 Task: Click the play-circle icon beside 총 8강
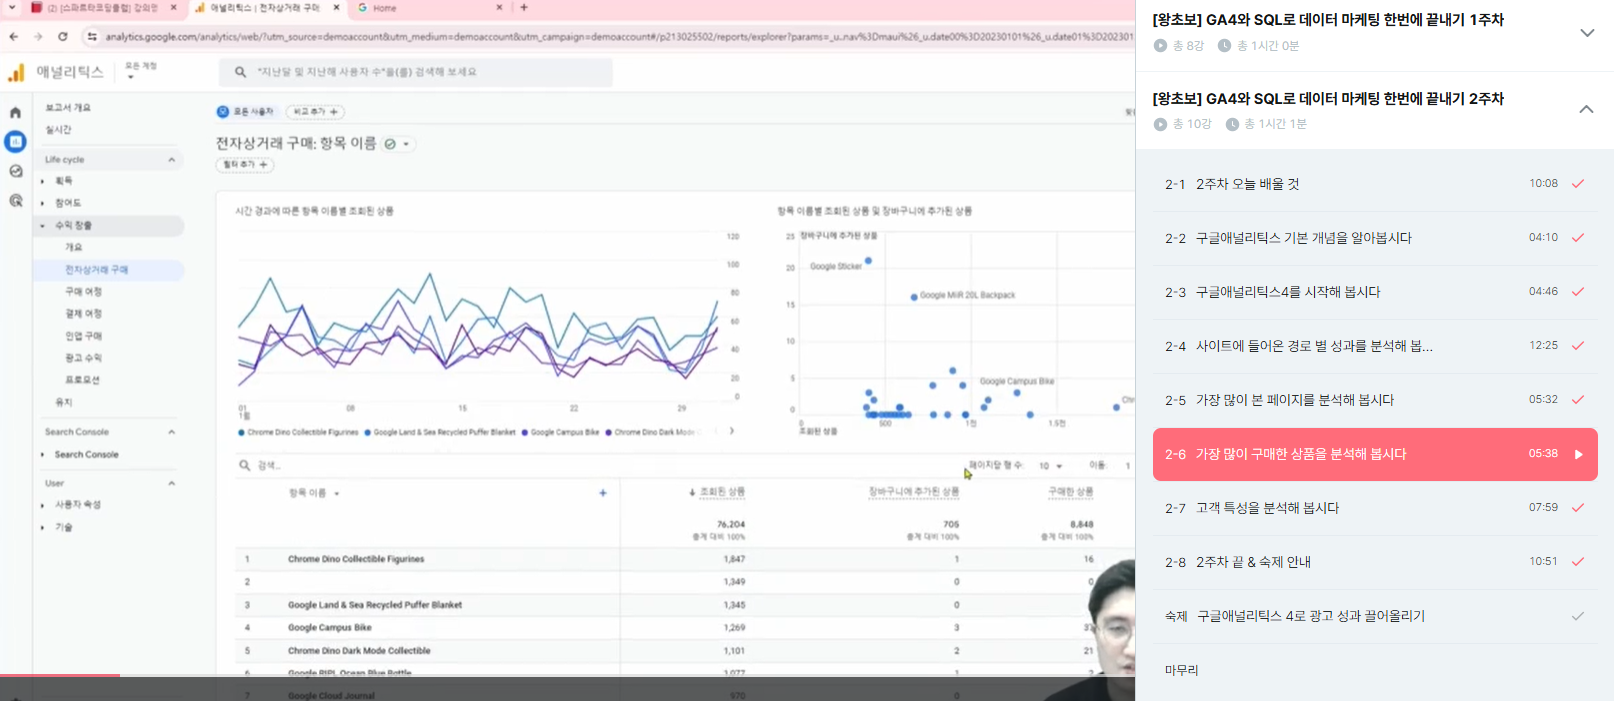tap(1160, 45)
